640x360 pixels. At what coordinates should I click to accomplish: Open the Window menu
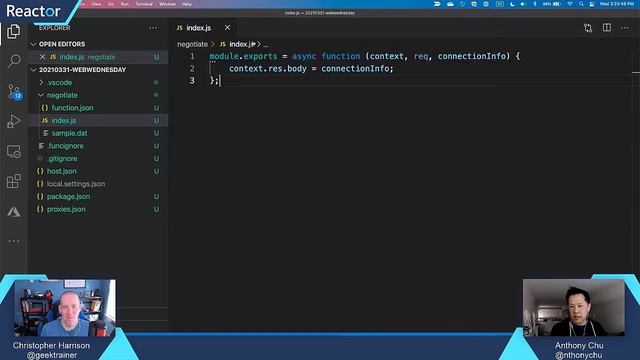(x=167, y=4)
